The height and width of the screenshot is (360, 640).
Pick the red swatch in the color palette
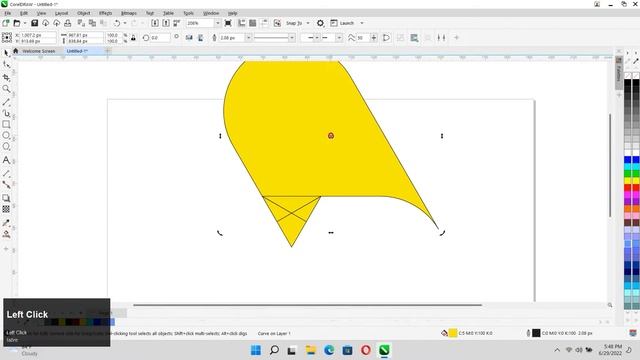pyautogui.click(x=628, y=188)
